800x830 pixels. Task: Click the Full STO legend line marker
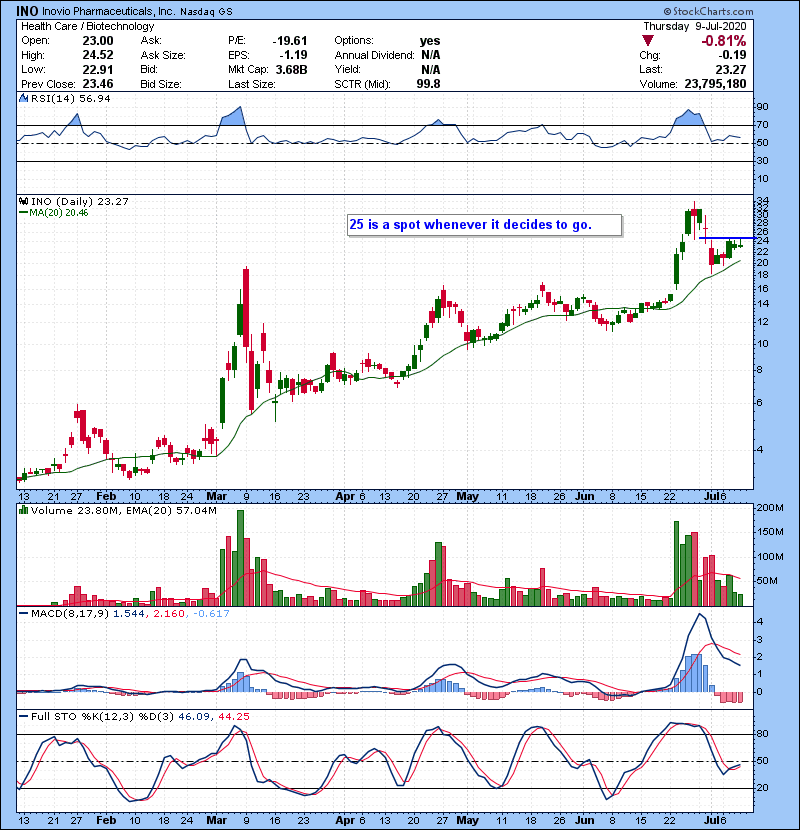click(23, 716)
